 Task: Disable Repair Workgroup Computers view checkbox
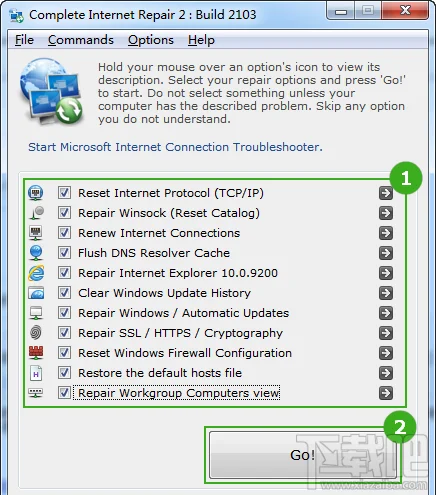click(64, 393)
